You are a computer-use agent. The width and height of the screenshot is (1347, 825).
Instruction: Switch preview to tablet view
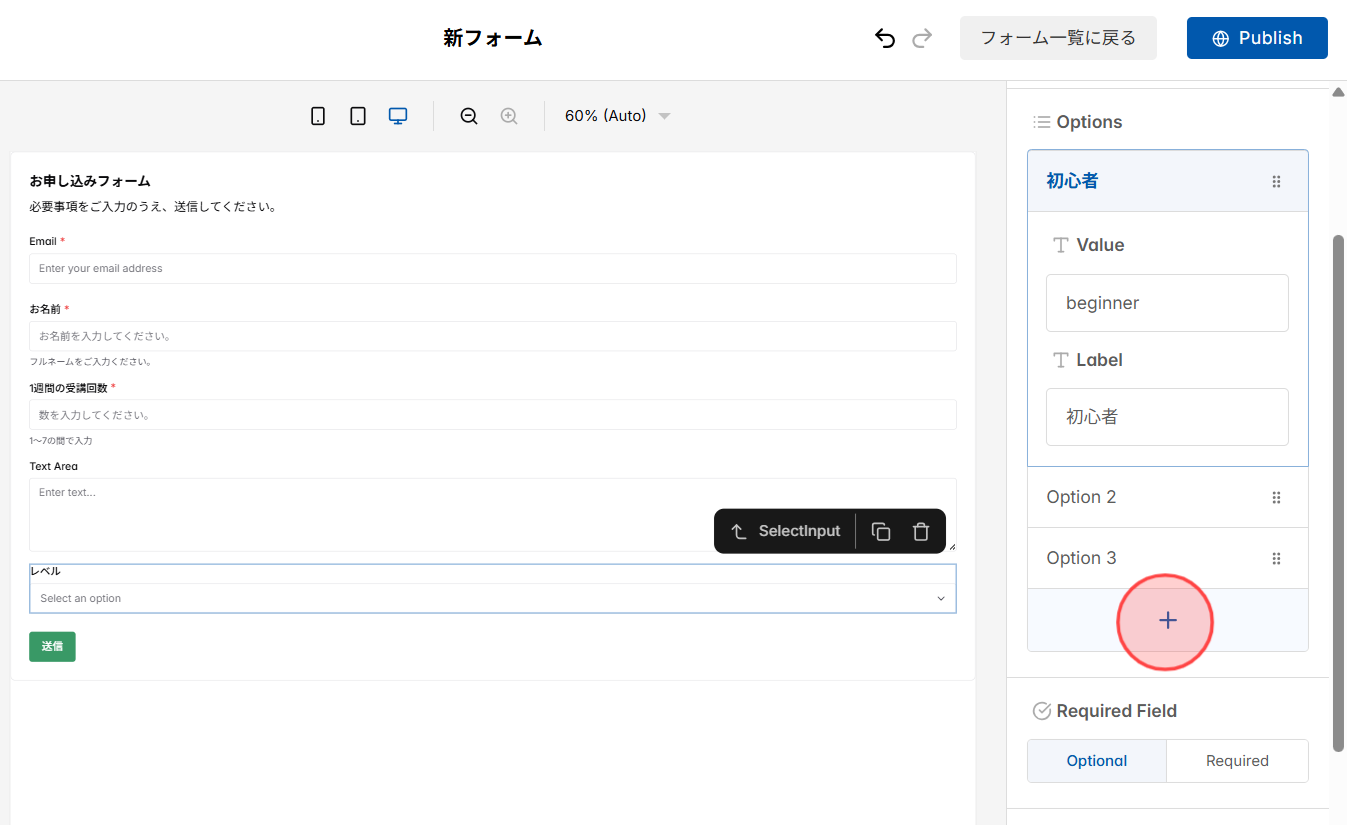[x=358, y=115]
